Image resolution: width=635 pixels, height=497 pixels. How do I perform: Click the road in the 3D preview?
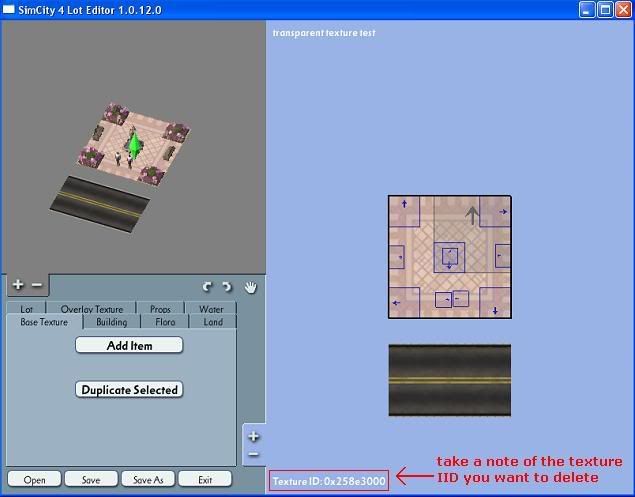click(100, 204)
